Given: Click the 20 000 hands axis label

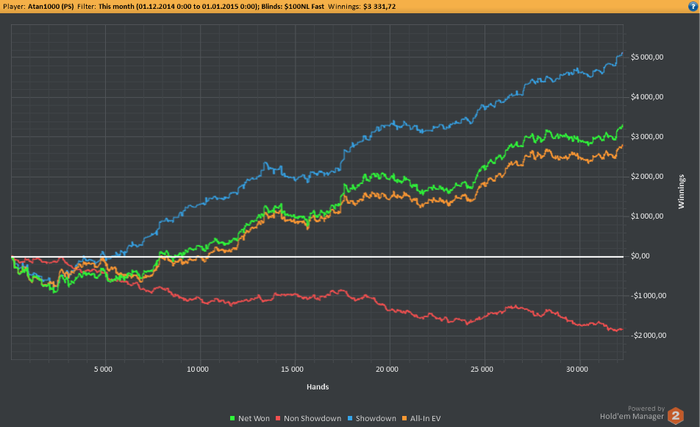Looking at the screenshot, I should click(x=387, y=369).
